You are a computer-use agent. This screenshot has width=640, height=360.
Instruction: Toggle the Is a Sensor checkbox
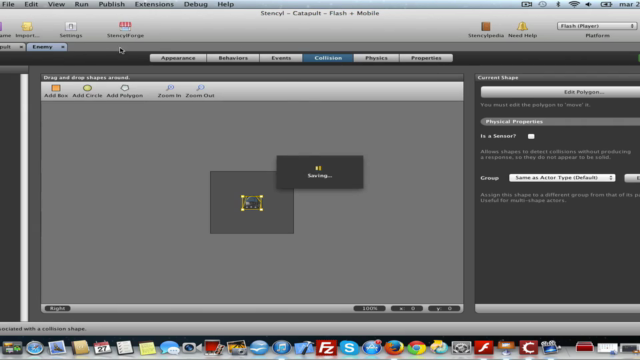531,136
